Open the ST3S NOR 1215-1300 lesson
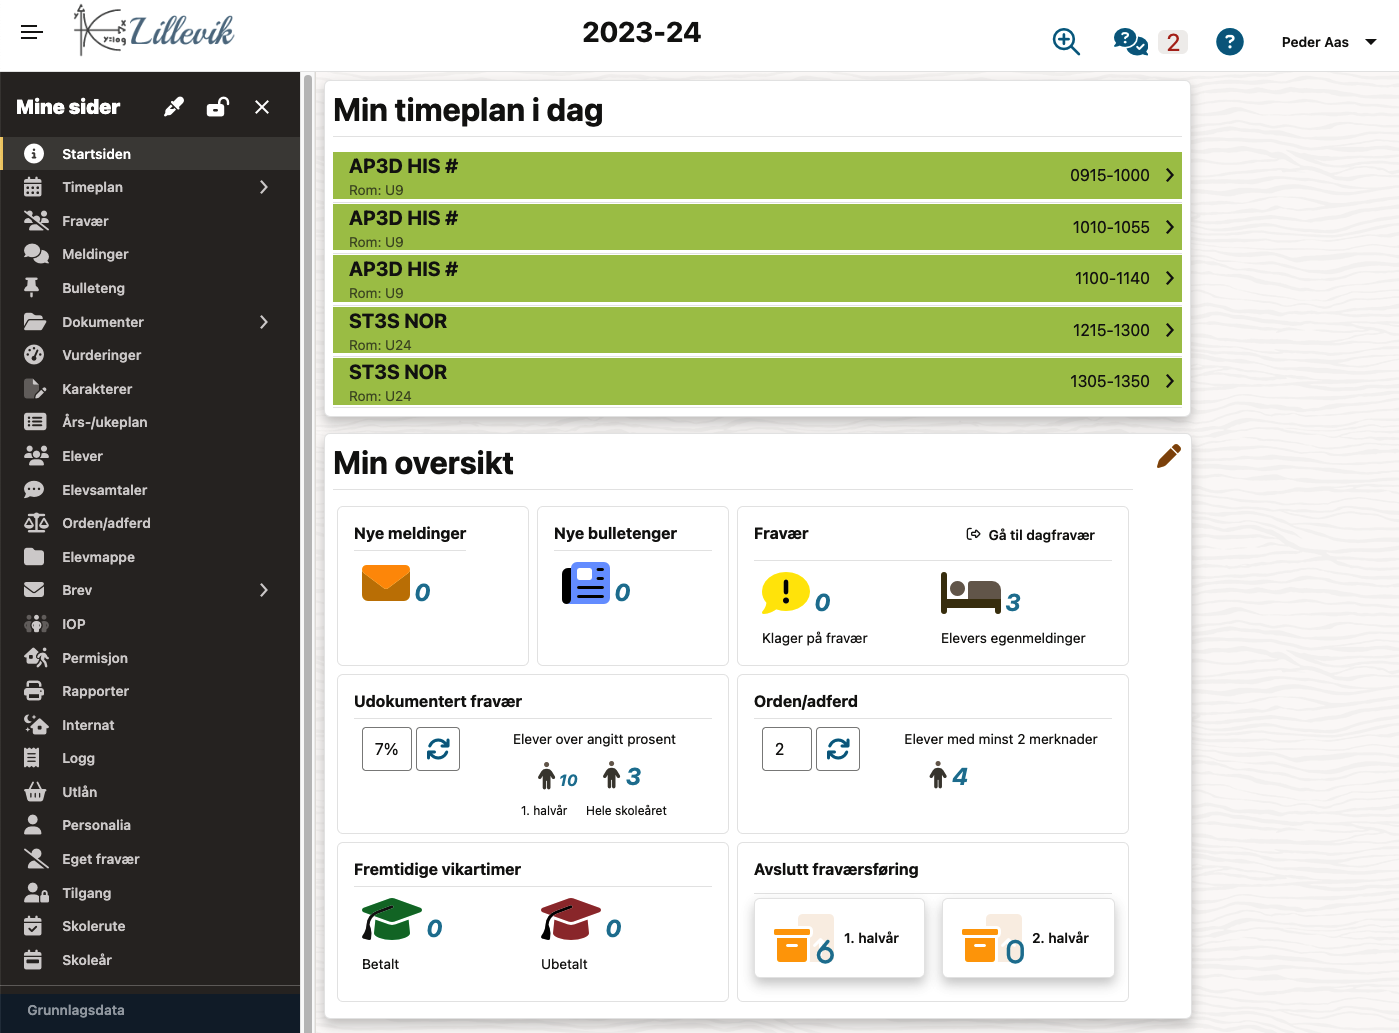This screenshot has height=1033, width=1399. [757, 331]
